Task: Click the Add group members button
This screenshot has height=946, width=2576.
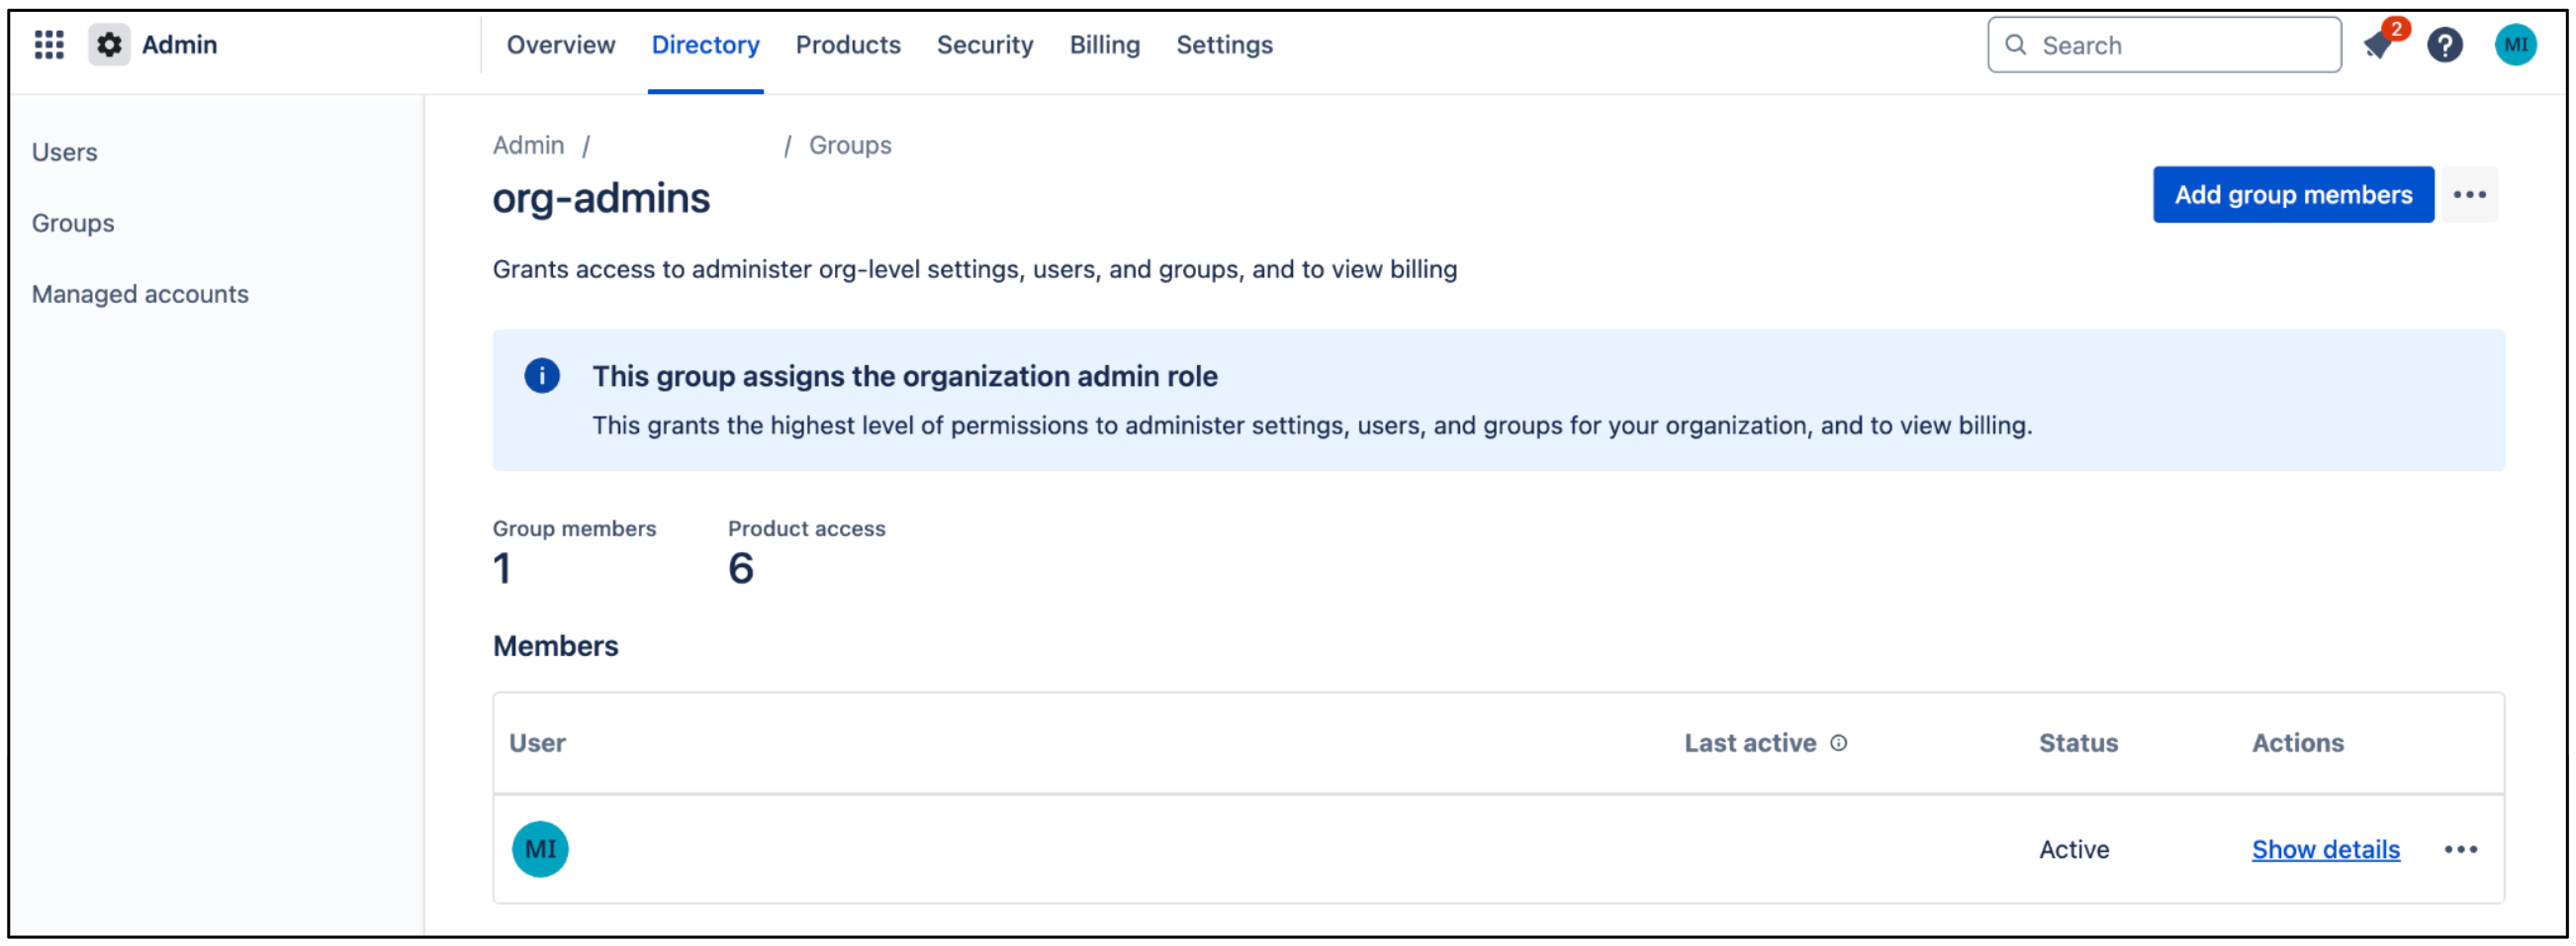Action: [x=2293, y=194]
